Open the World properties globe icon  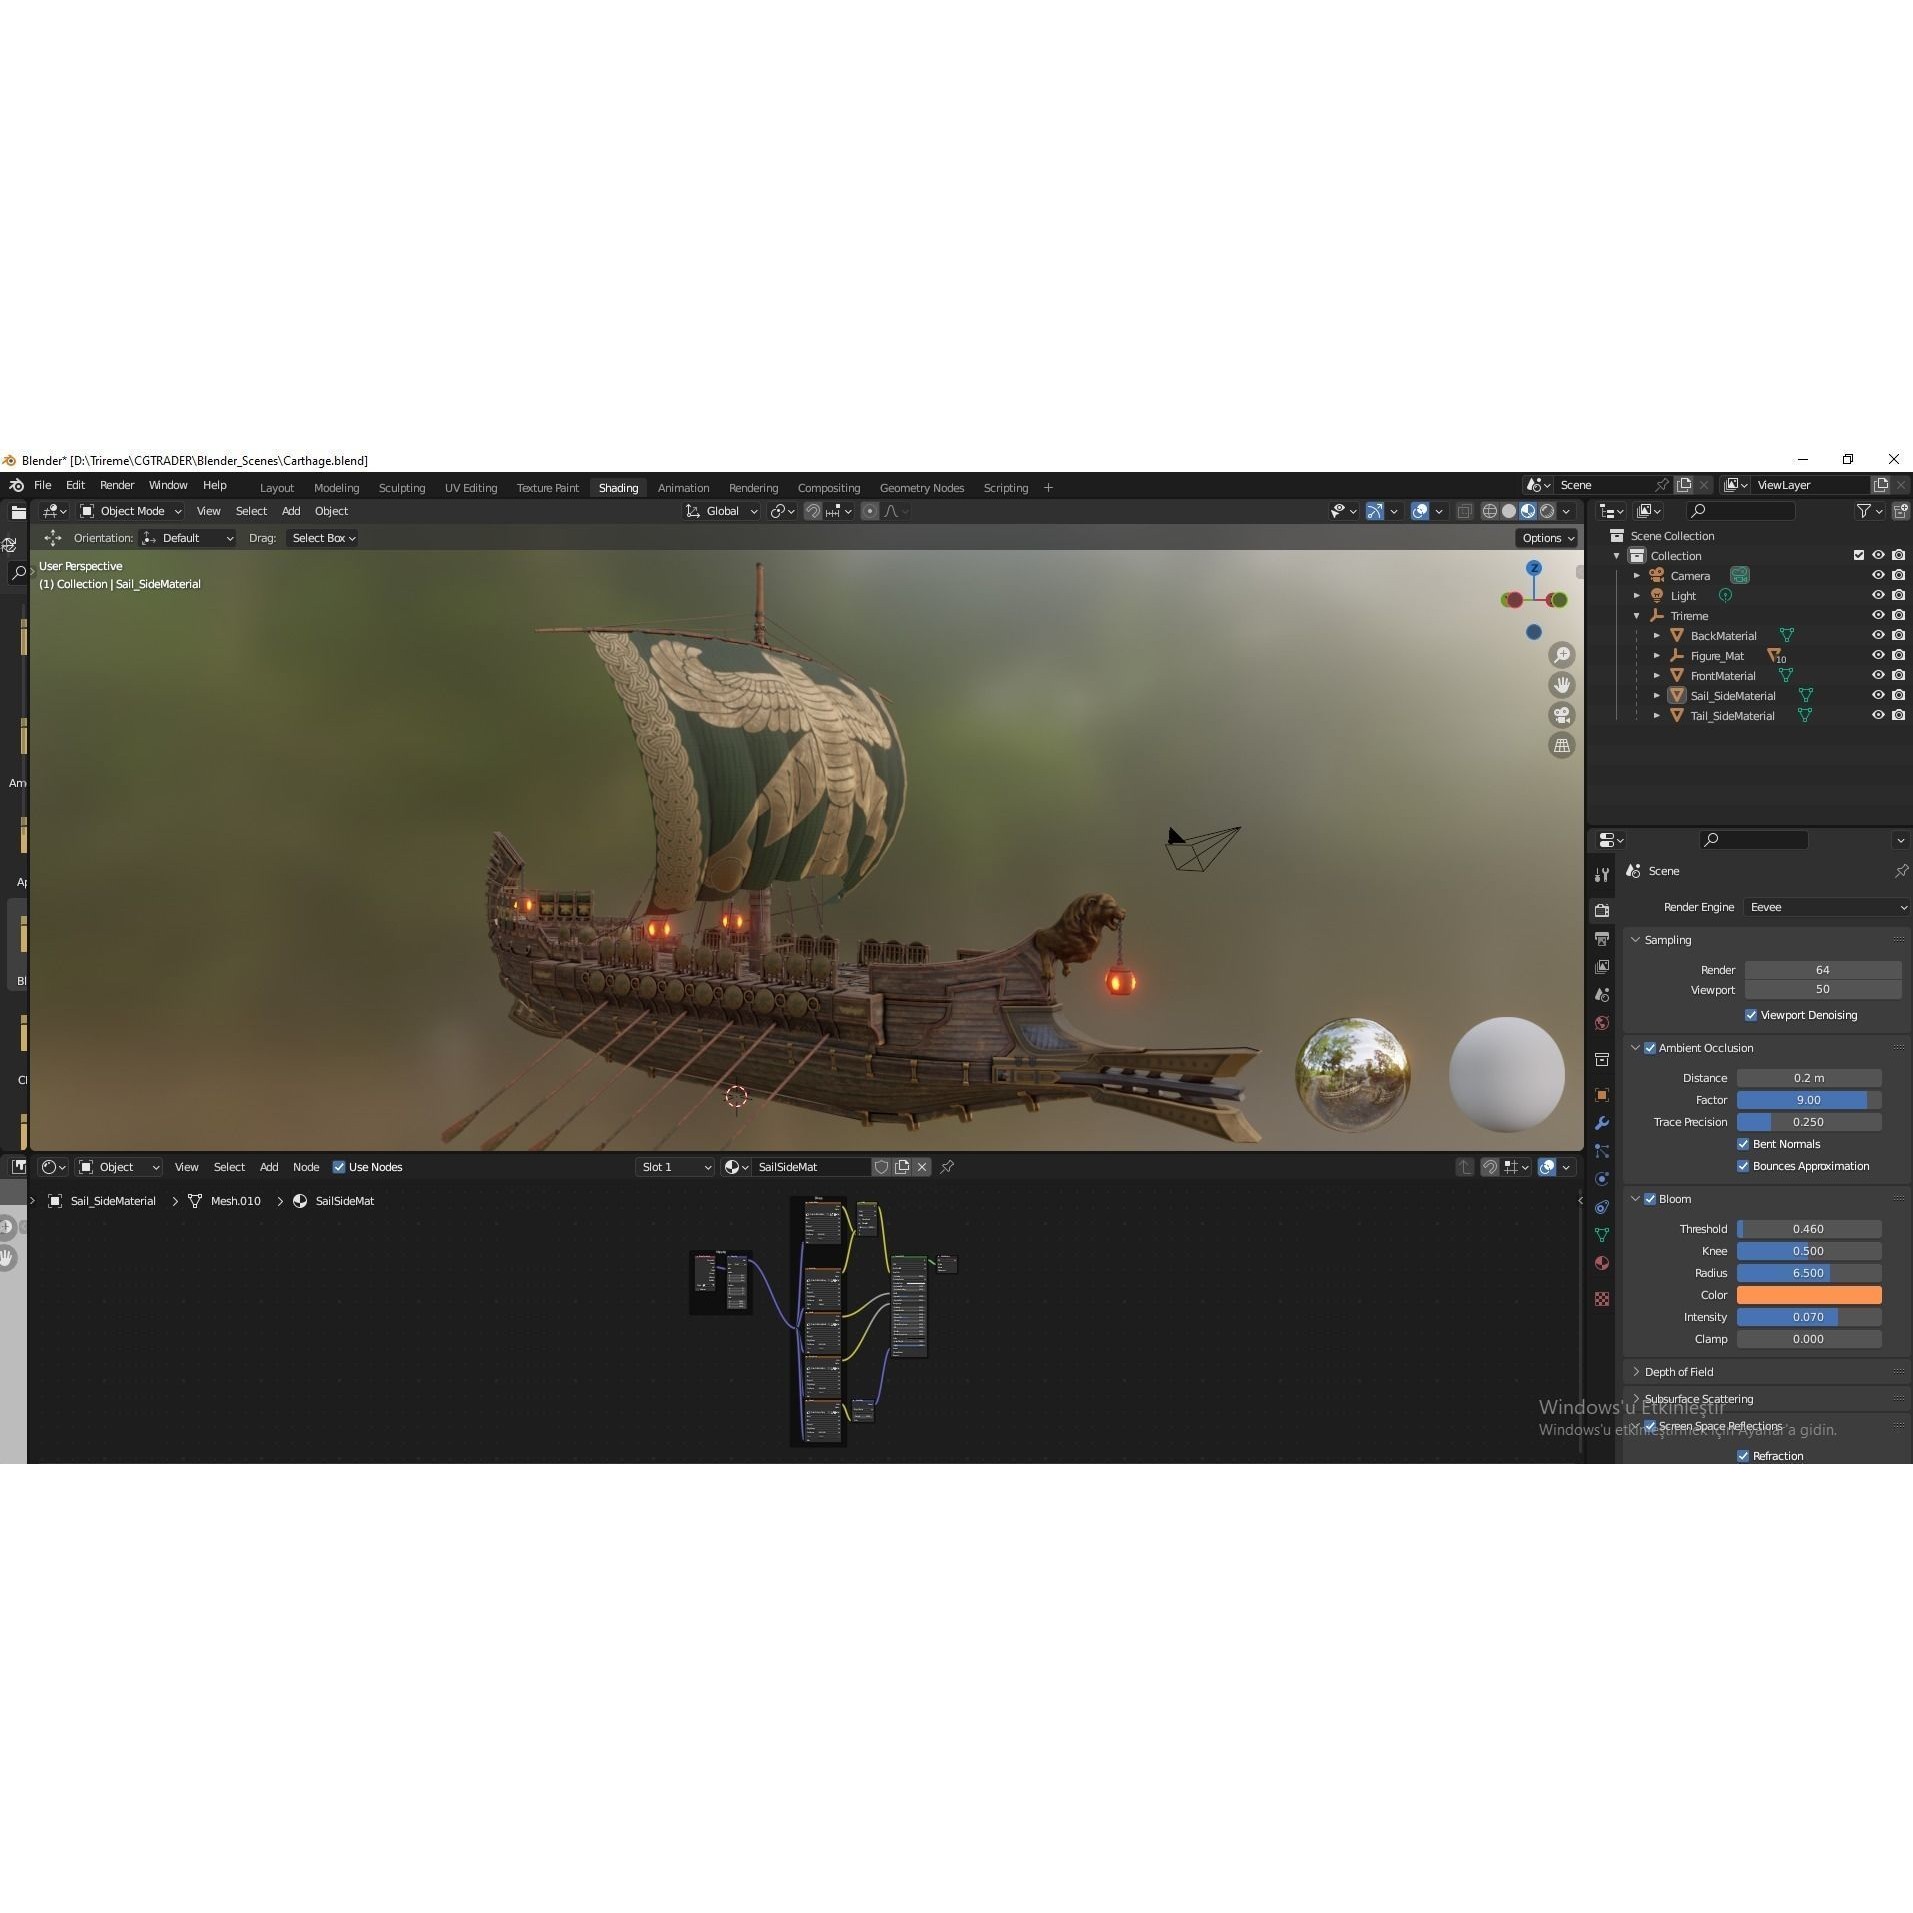coord(1602,1022)
